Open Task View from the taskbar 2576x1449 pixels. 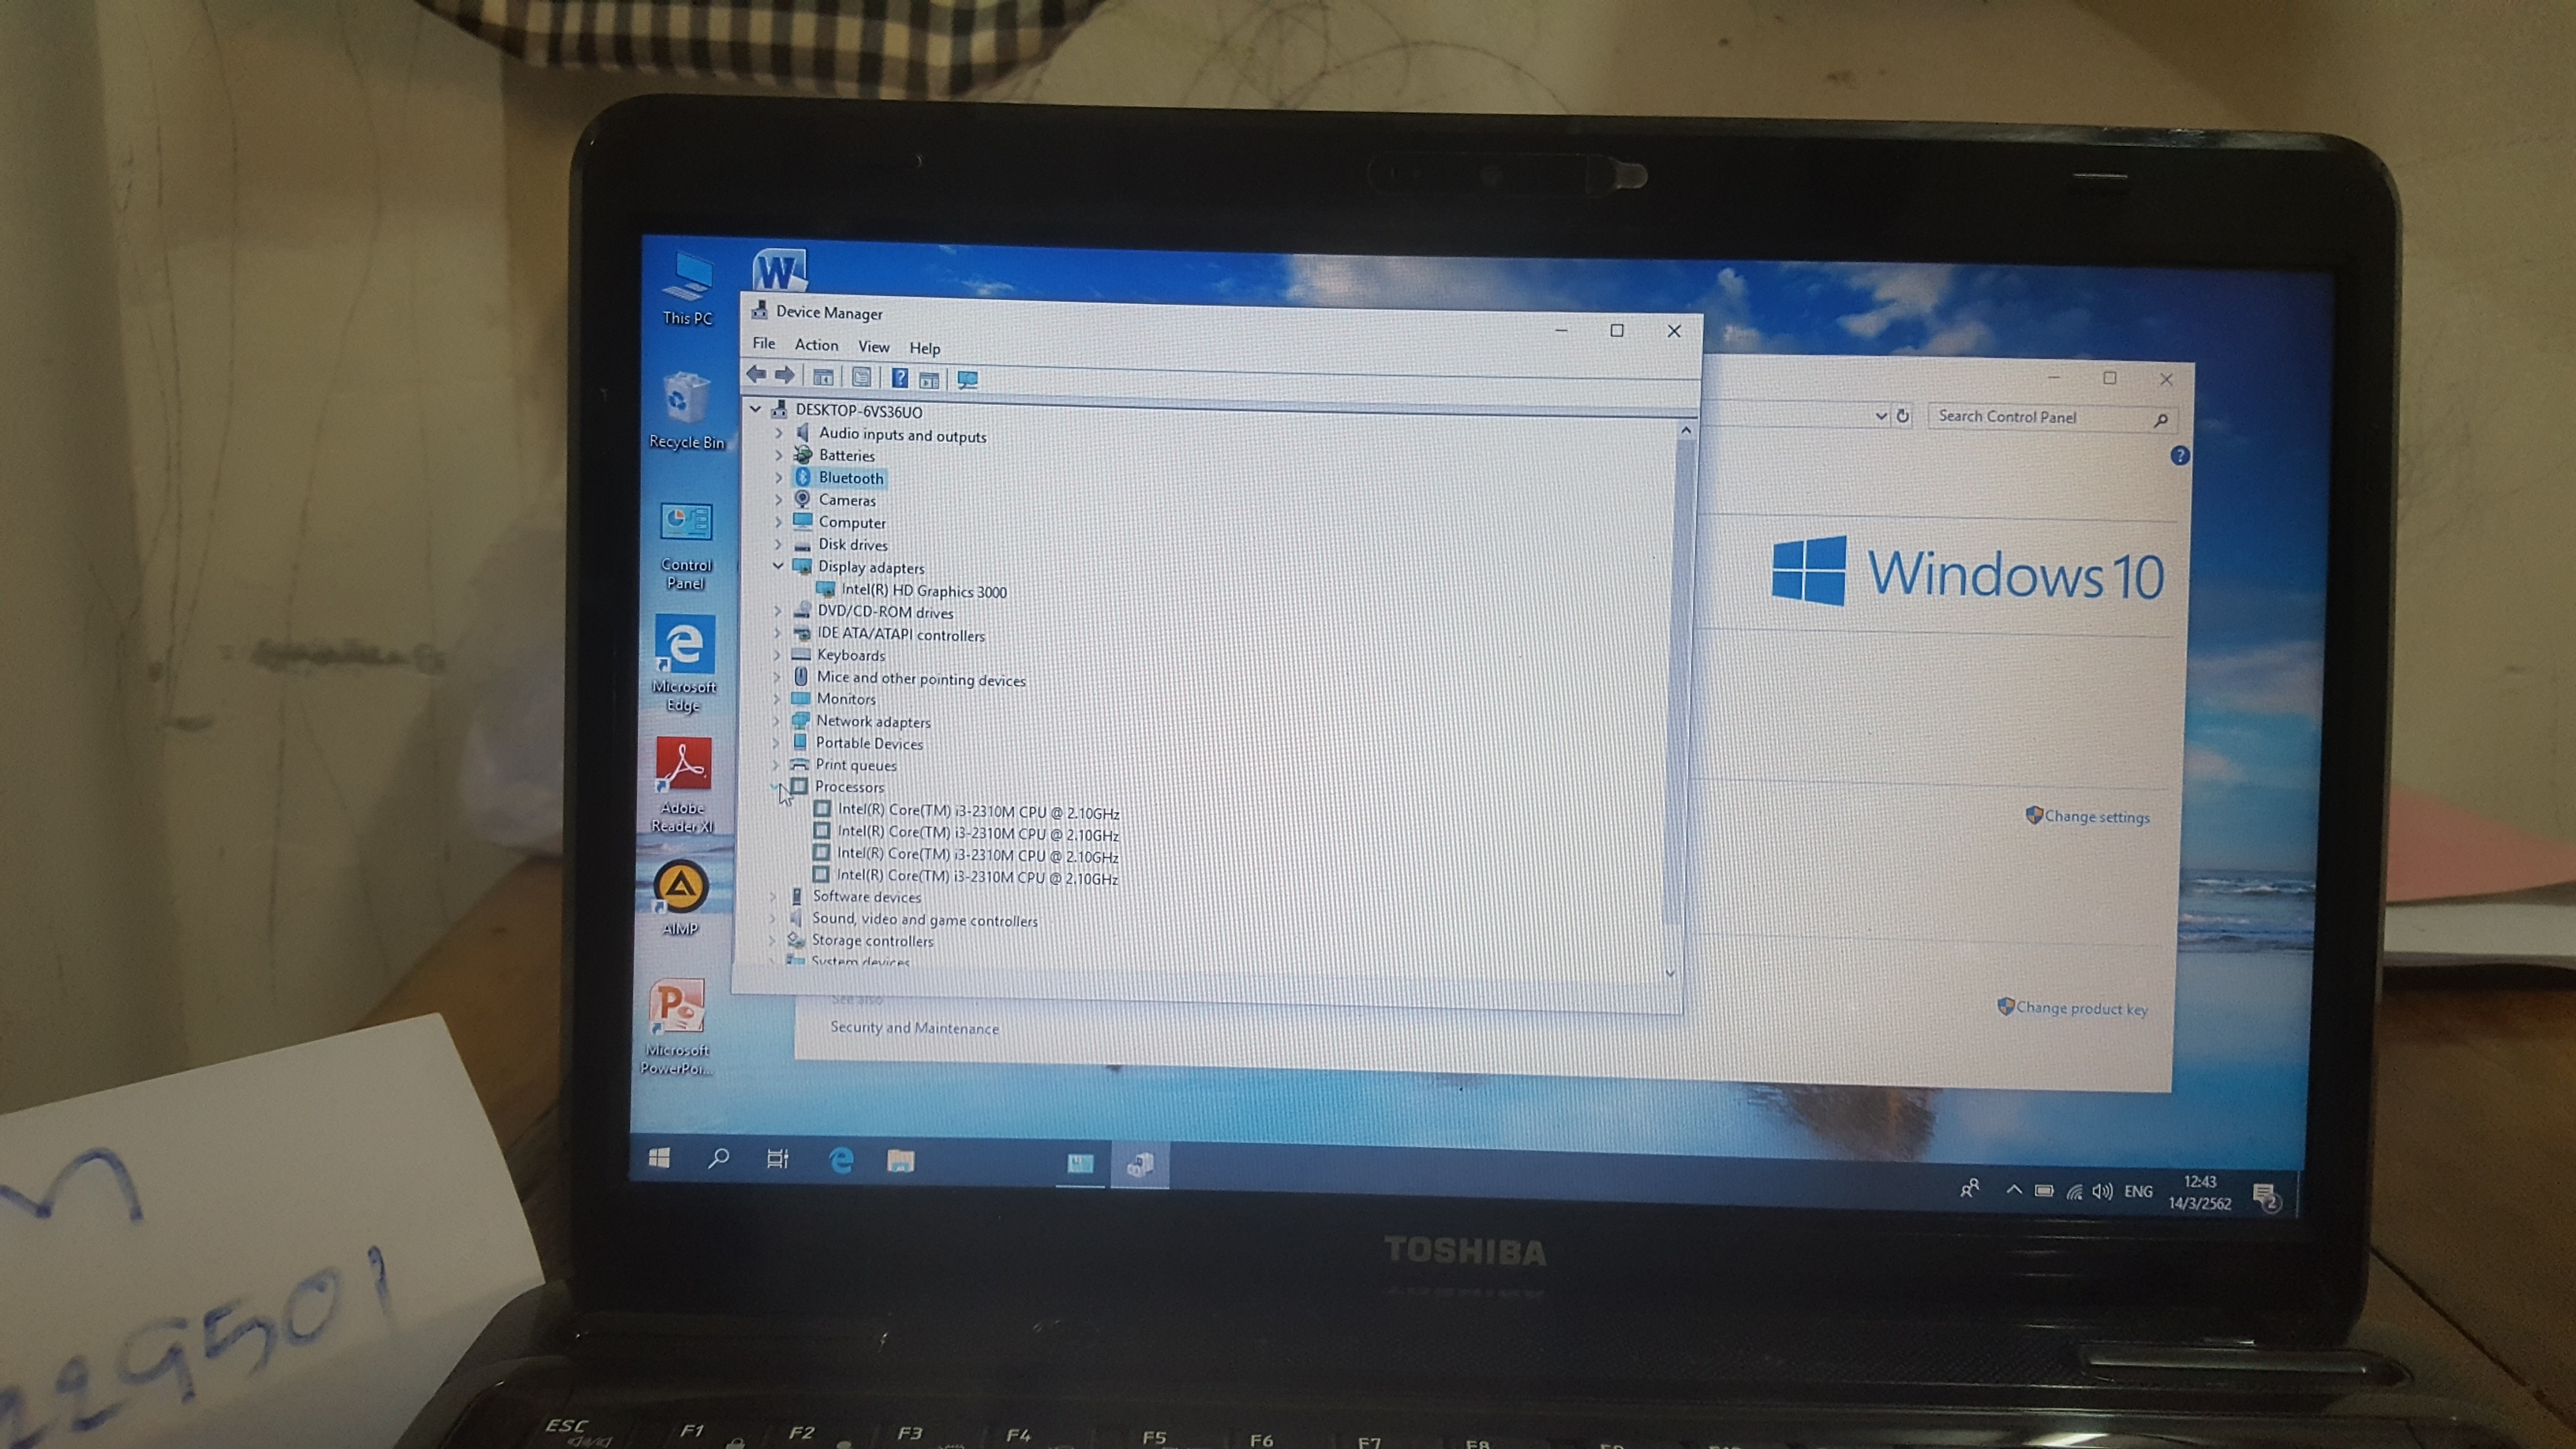click(777, 1160)
